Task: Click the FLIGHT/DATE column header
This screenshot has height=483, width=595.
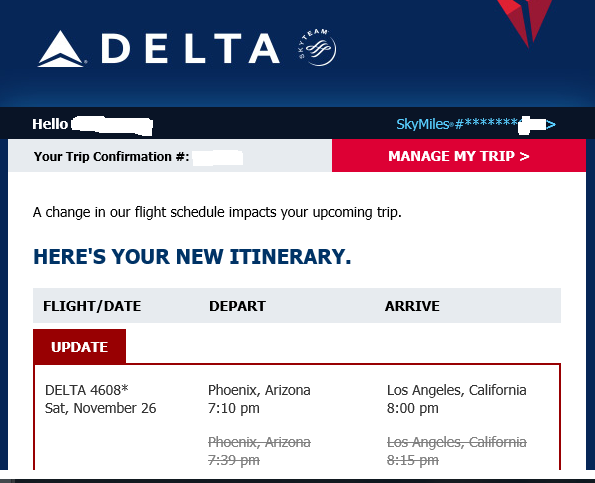Action: point(92,306)
